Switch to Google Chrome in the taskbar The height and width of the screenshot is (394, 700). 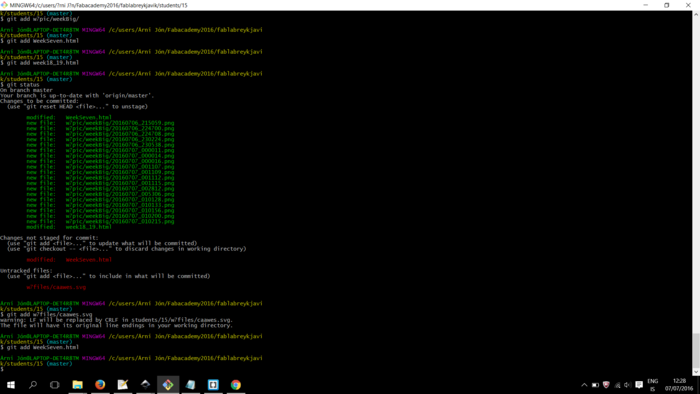coord(236,385)
